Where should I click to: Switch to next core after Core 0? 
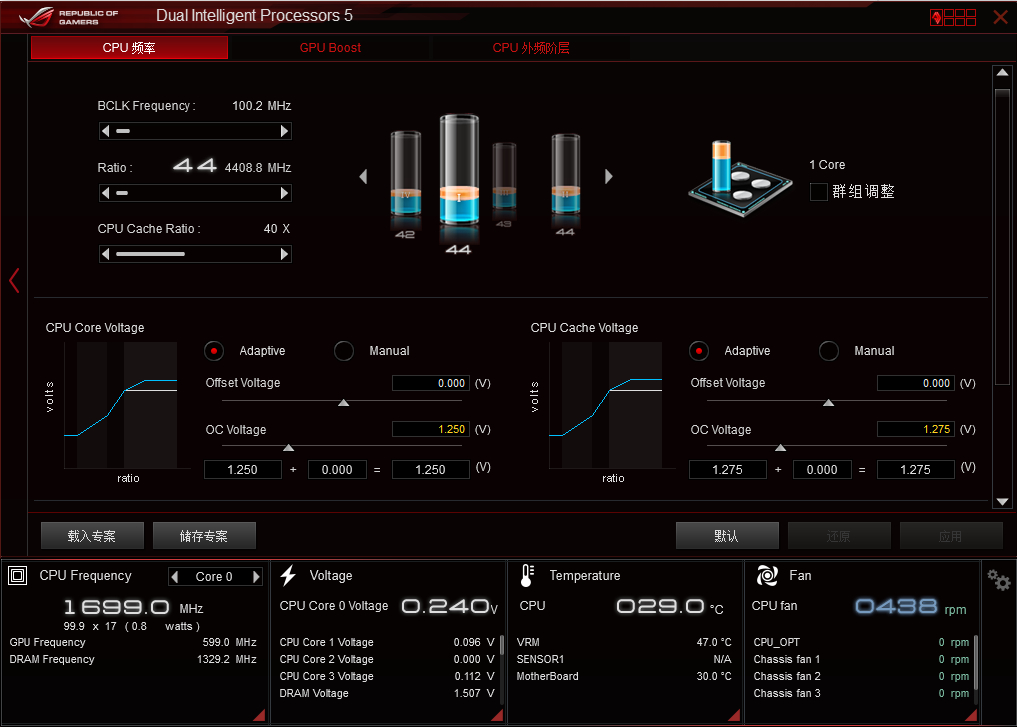point(256,577)
